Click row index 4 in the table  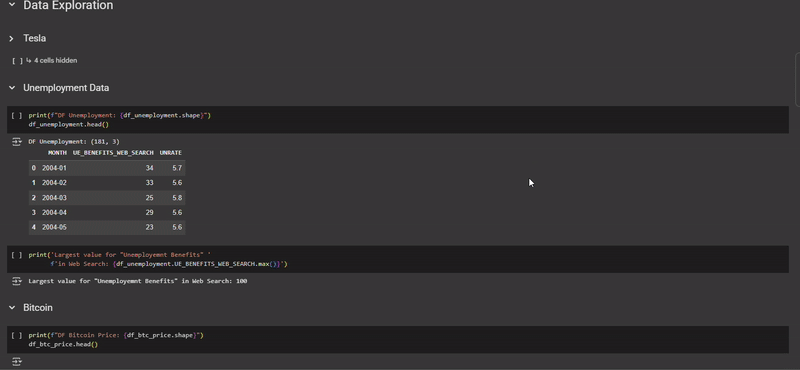(34, 227)
